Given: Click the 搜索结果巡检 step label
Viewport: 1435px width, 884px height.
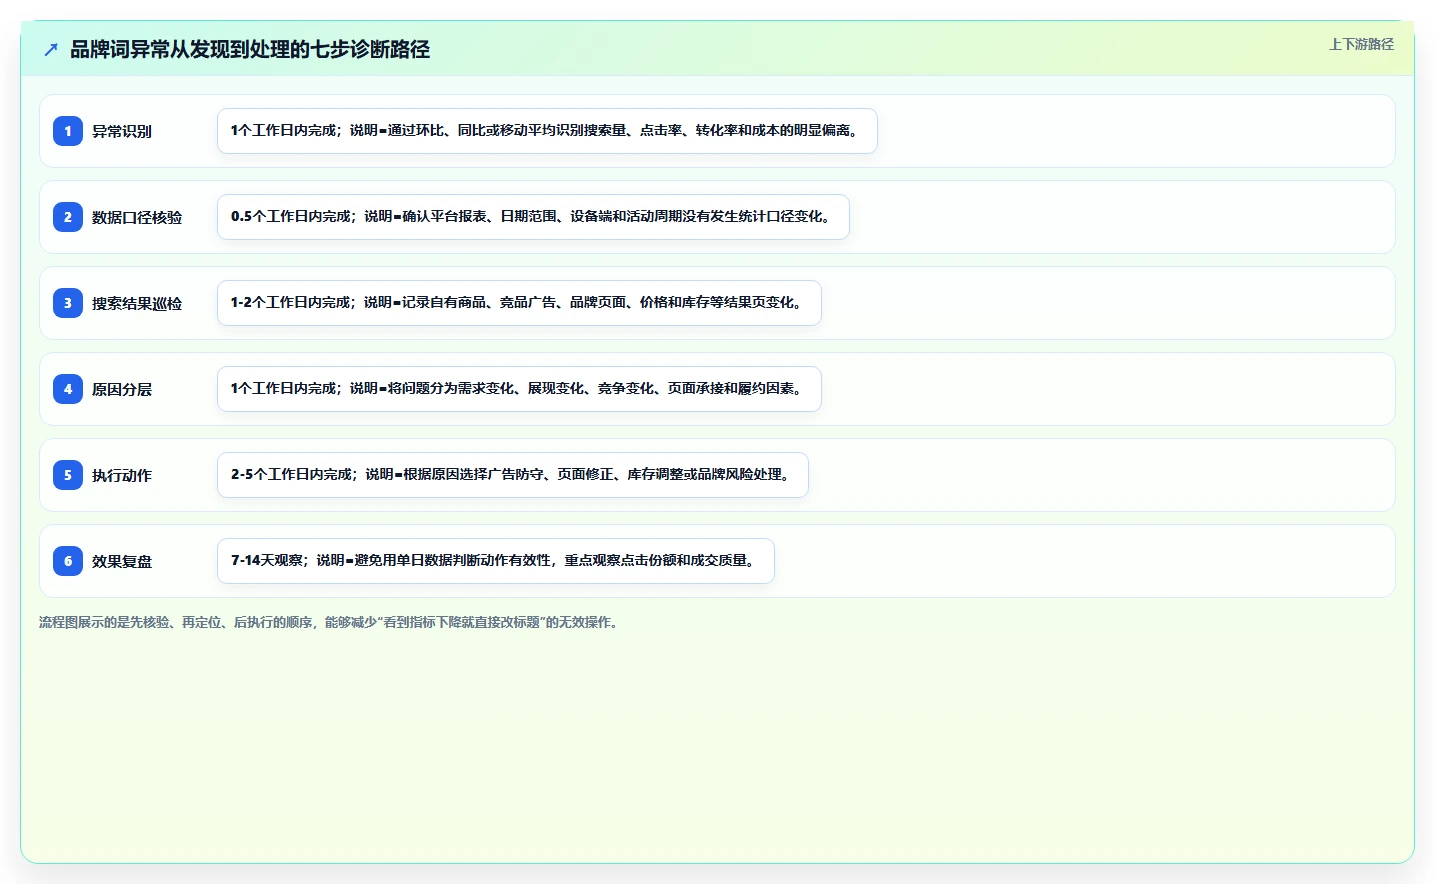Looking at the screenshot, I should (x=137, y=303).
